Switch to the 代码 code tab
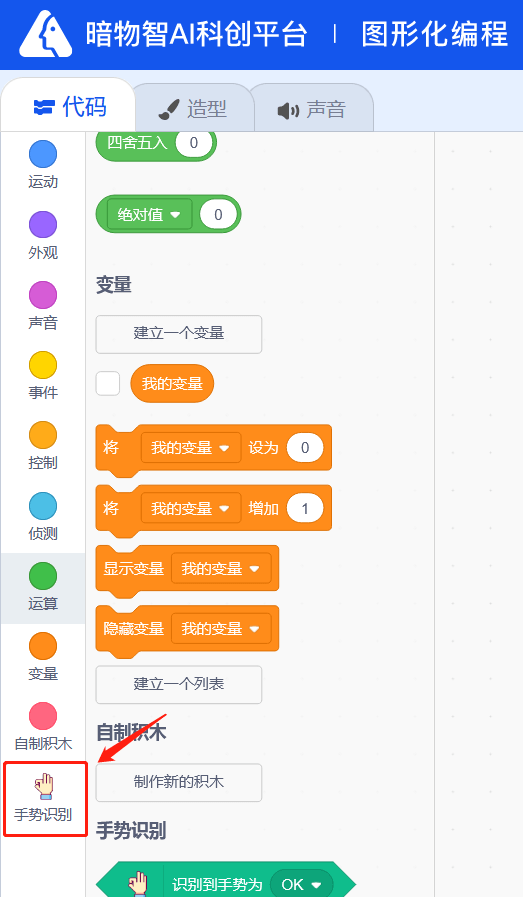This screenshot has height=897, width=523. (70, 107)
